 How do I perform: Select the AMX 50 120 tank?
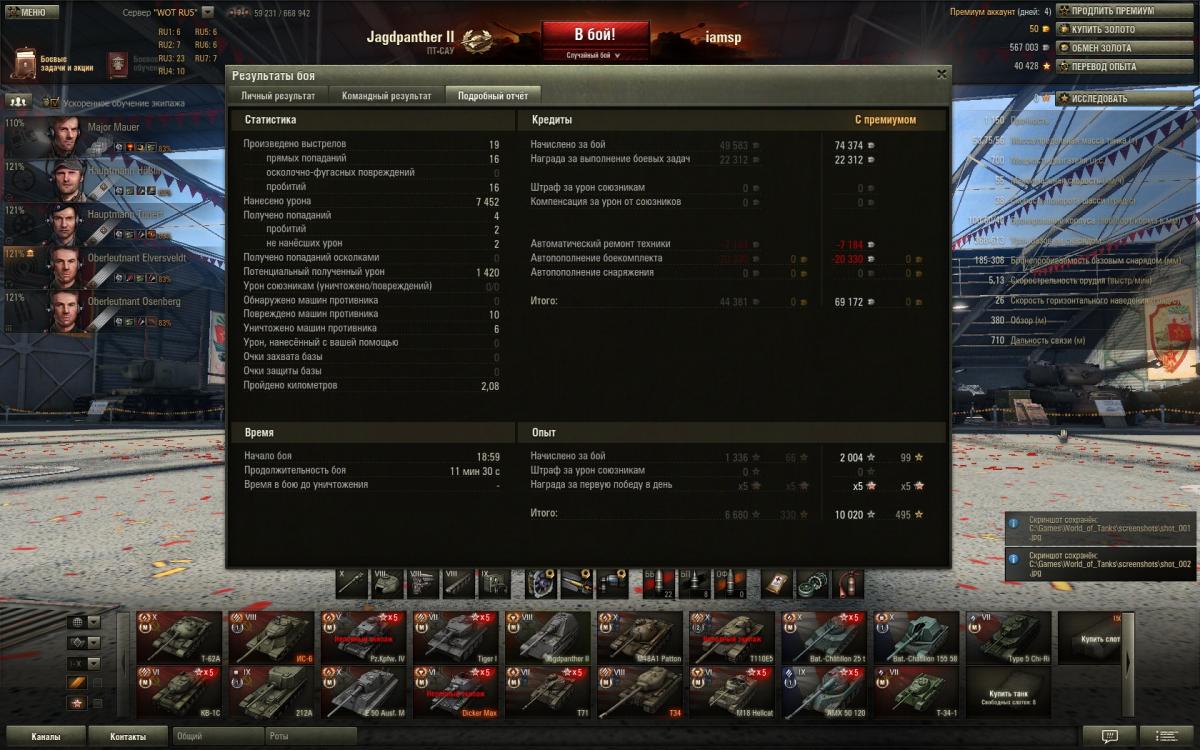point(823,693)
